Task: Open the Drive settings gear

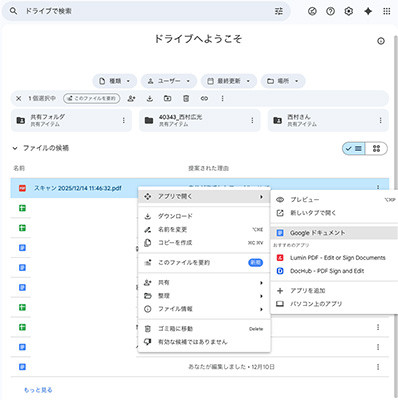Action: [349, 11]
